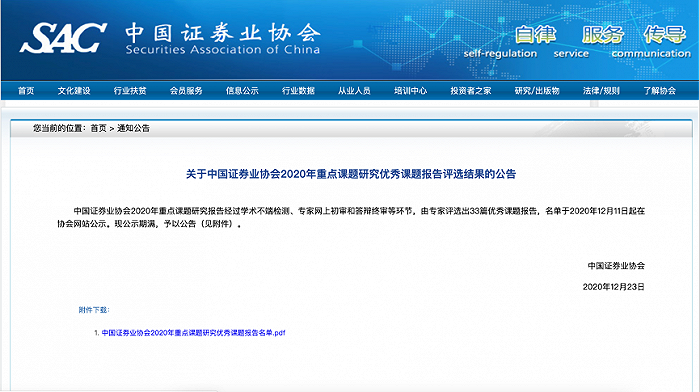This screenshot has height=392, width=700.
Task: Open 了解协会 navigation item
Action: (x=659, y=91)
